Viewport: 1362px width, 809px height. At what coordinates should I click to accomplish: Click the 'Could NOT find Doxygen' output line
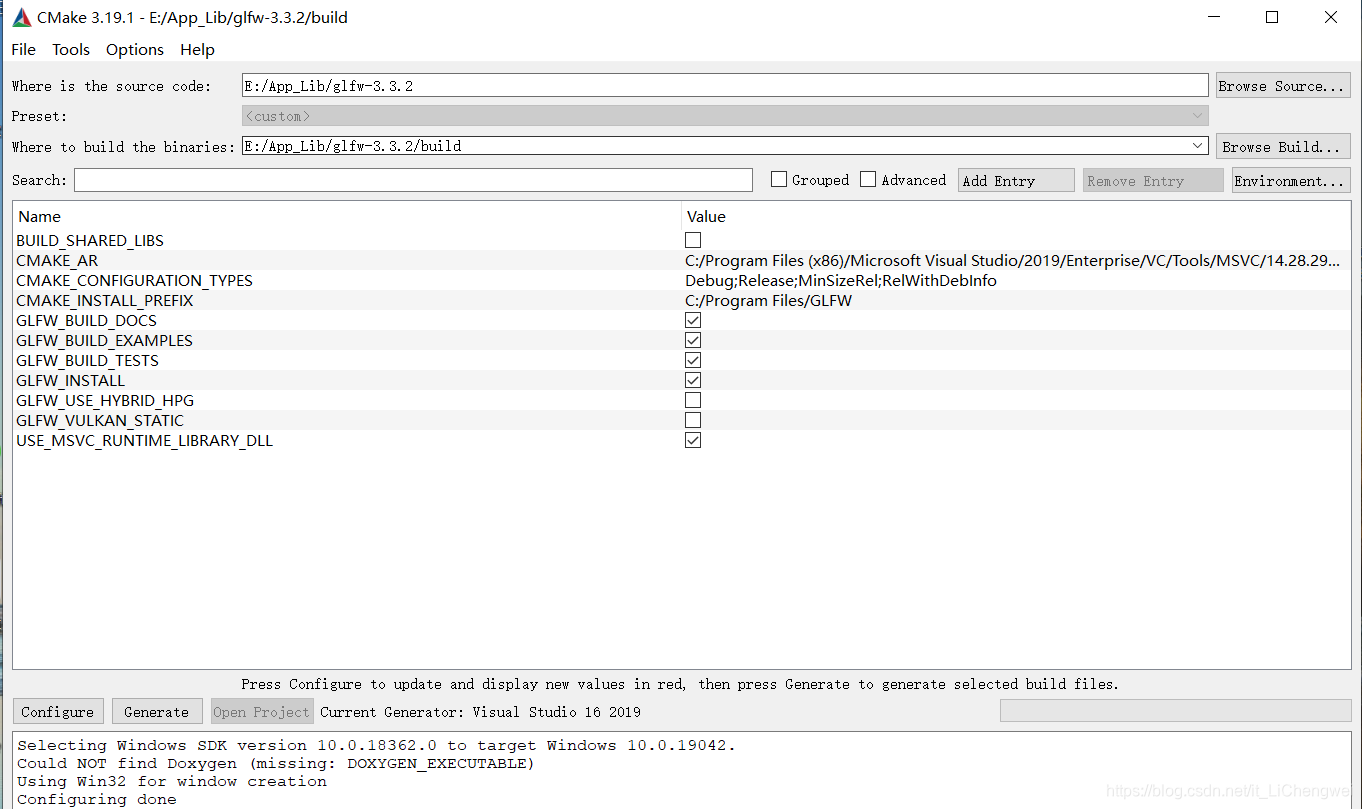pyautogui.click(x=276, y=763)
